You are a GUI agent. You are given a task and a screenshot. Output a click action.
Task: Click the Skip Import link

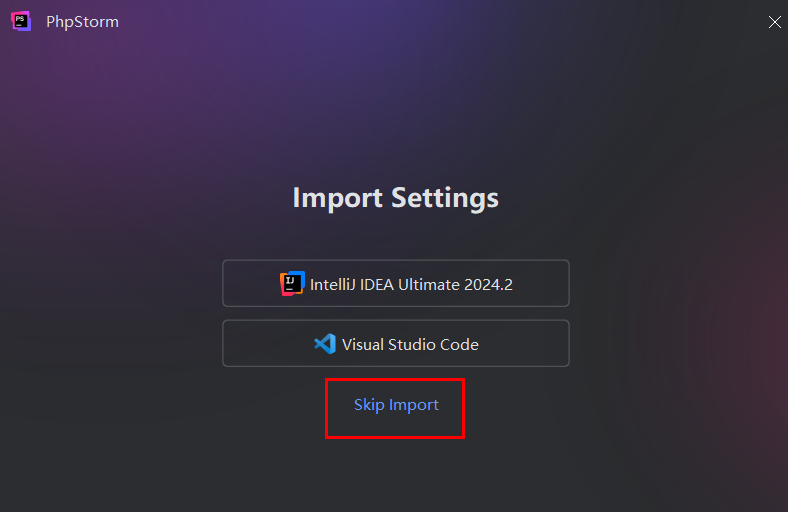396,405
